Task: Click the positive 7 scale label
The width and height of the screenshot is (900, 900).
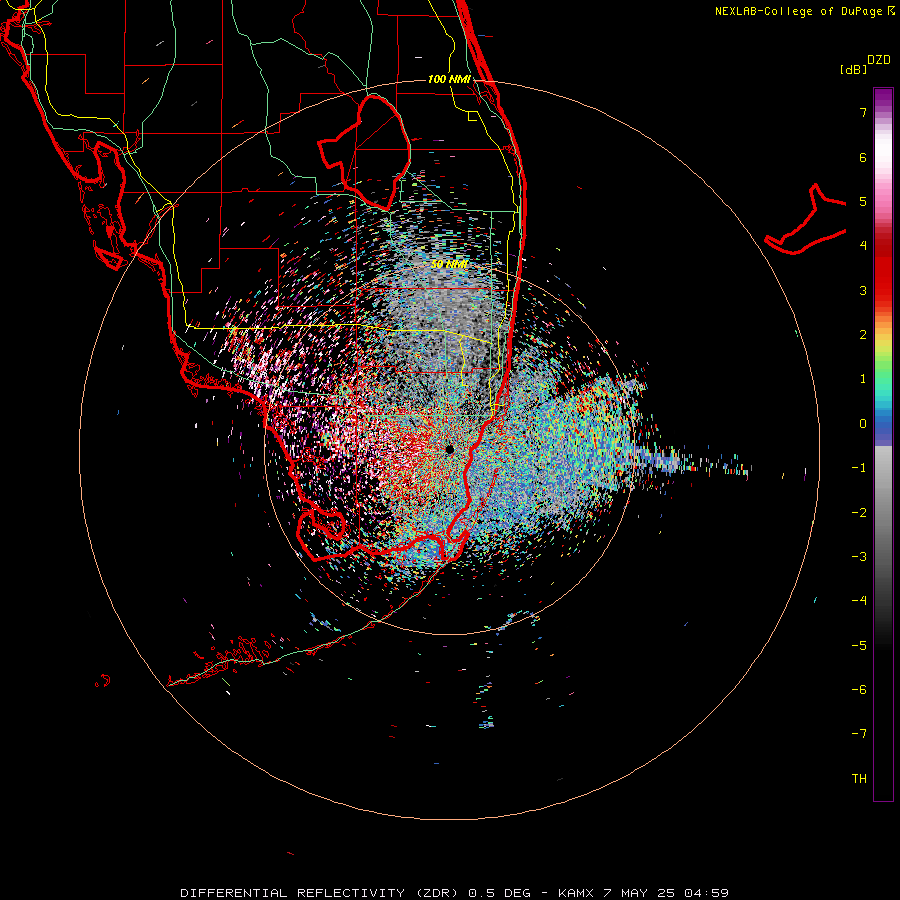Action: click(863, 112)
